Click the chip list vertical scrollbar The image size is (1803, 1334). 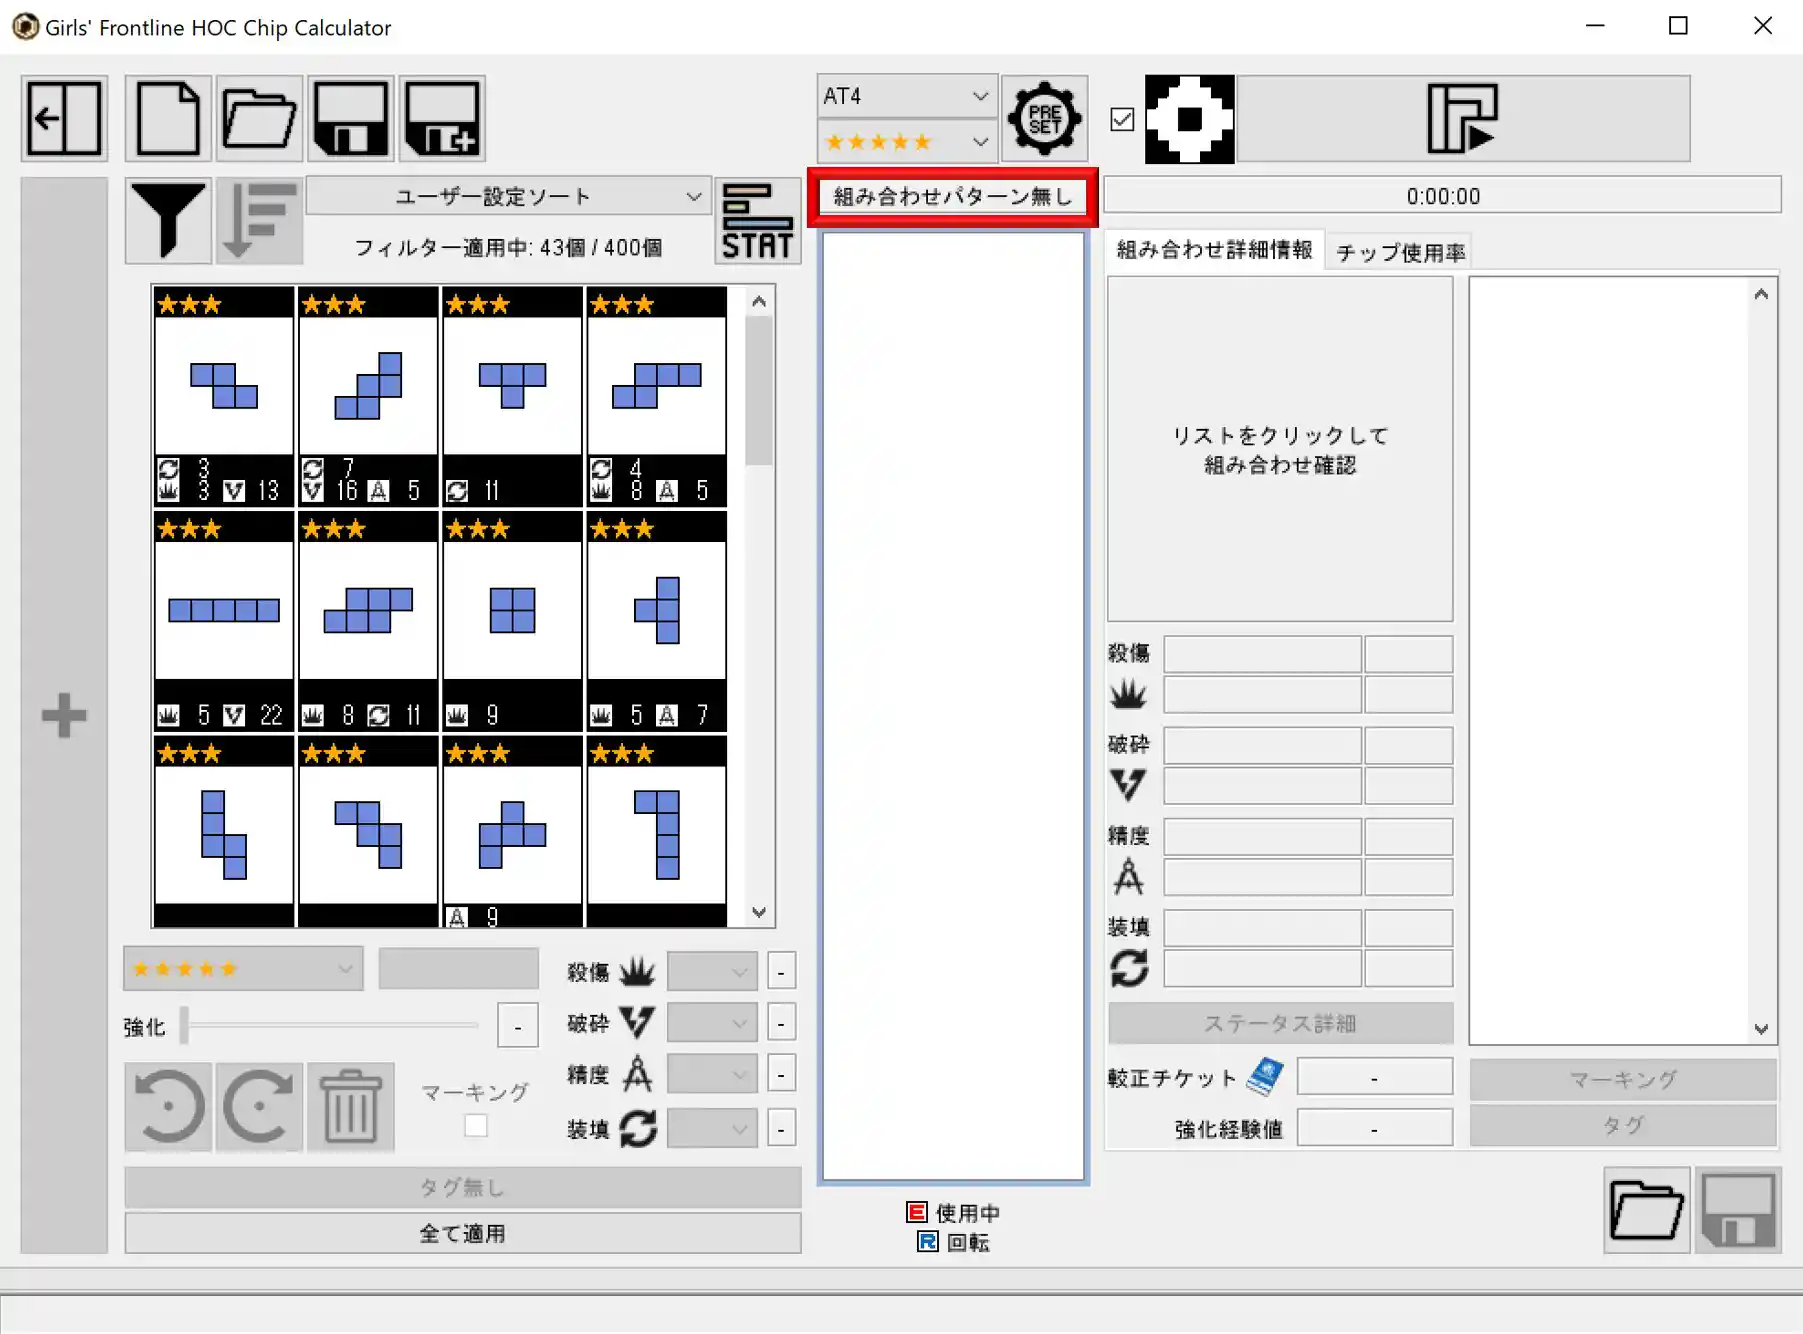pos(759,390)
